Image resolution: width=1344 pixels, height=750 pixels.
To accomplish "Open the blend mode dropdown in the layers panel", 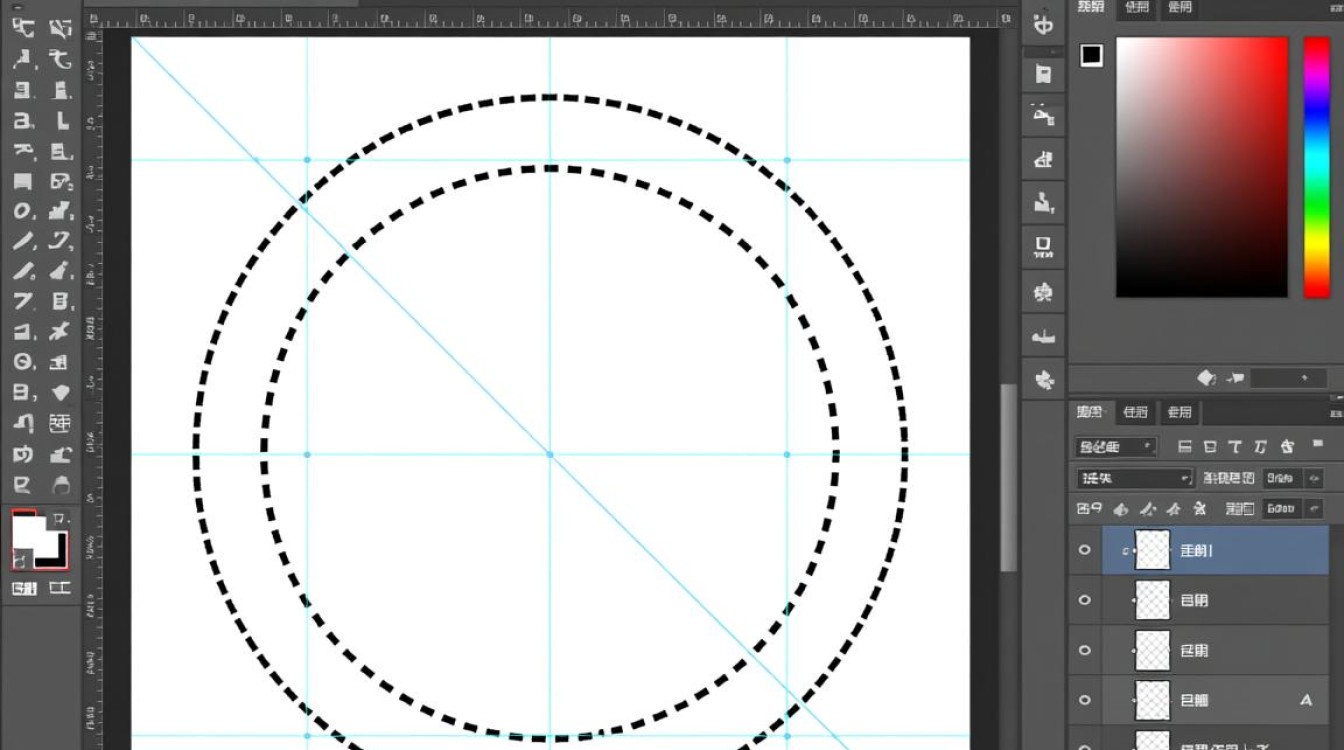I will pyautogui.click(x=1136, y=478).
